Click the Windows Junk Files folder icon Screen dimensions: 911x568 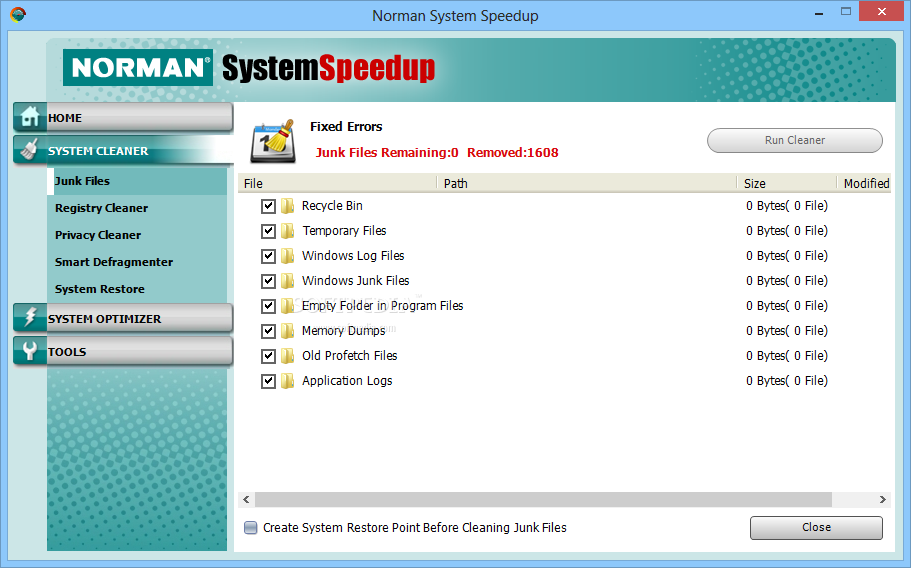pos(288,281)
